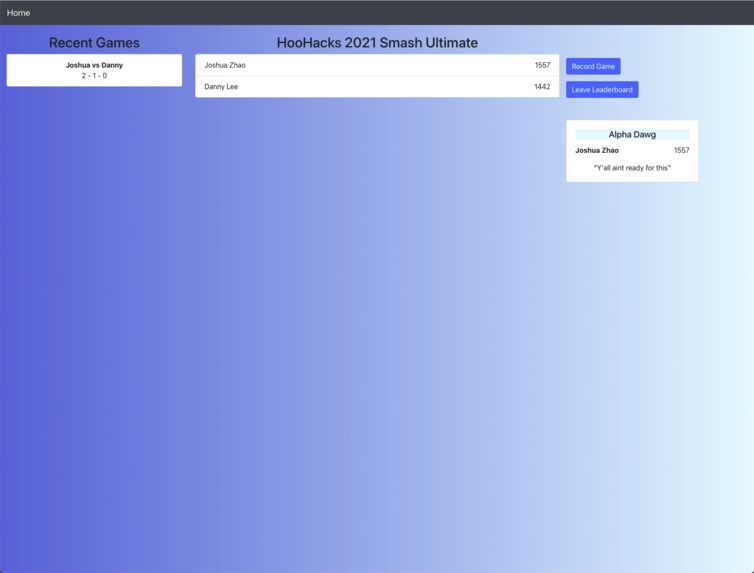This screenshot has width=754, height=573.
Task: Select the Danny Lee leaderboard row
Action: [377, 87]
